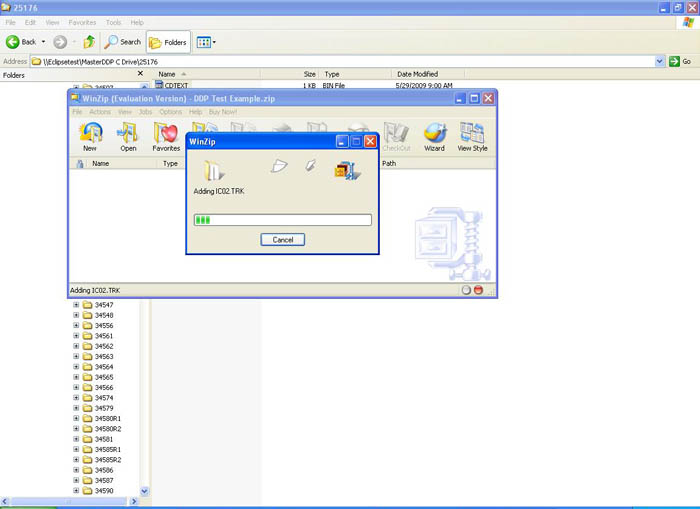Image resolution: width=700 pixels, height=509 pixels.
Task: Open Explorer Search
Action: pos(123,42)
